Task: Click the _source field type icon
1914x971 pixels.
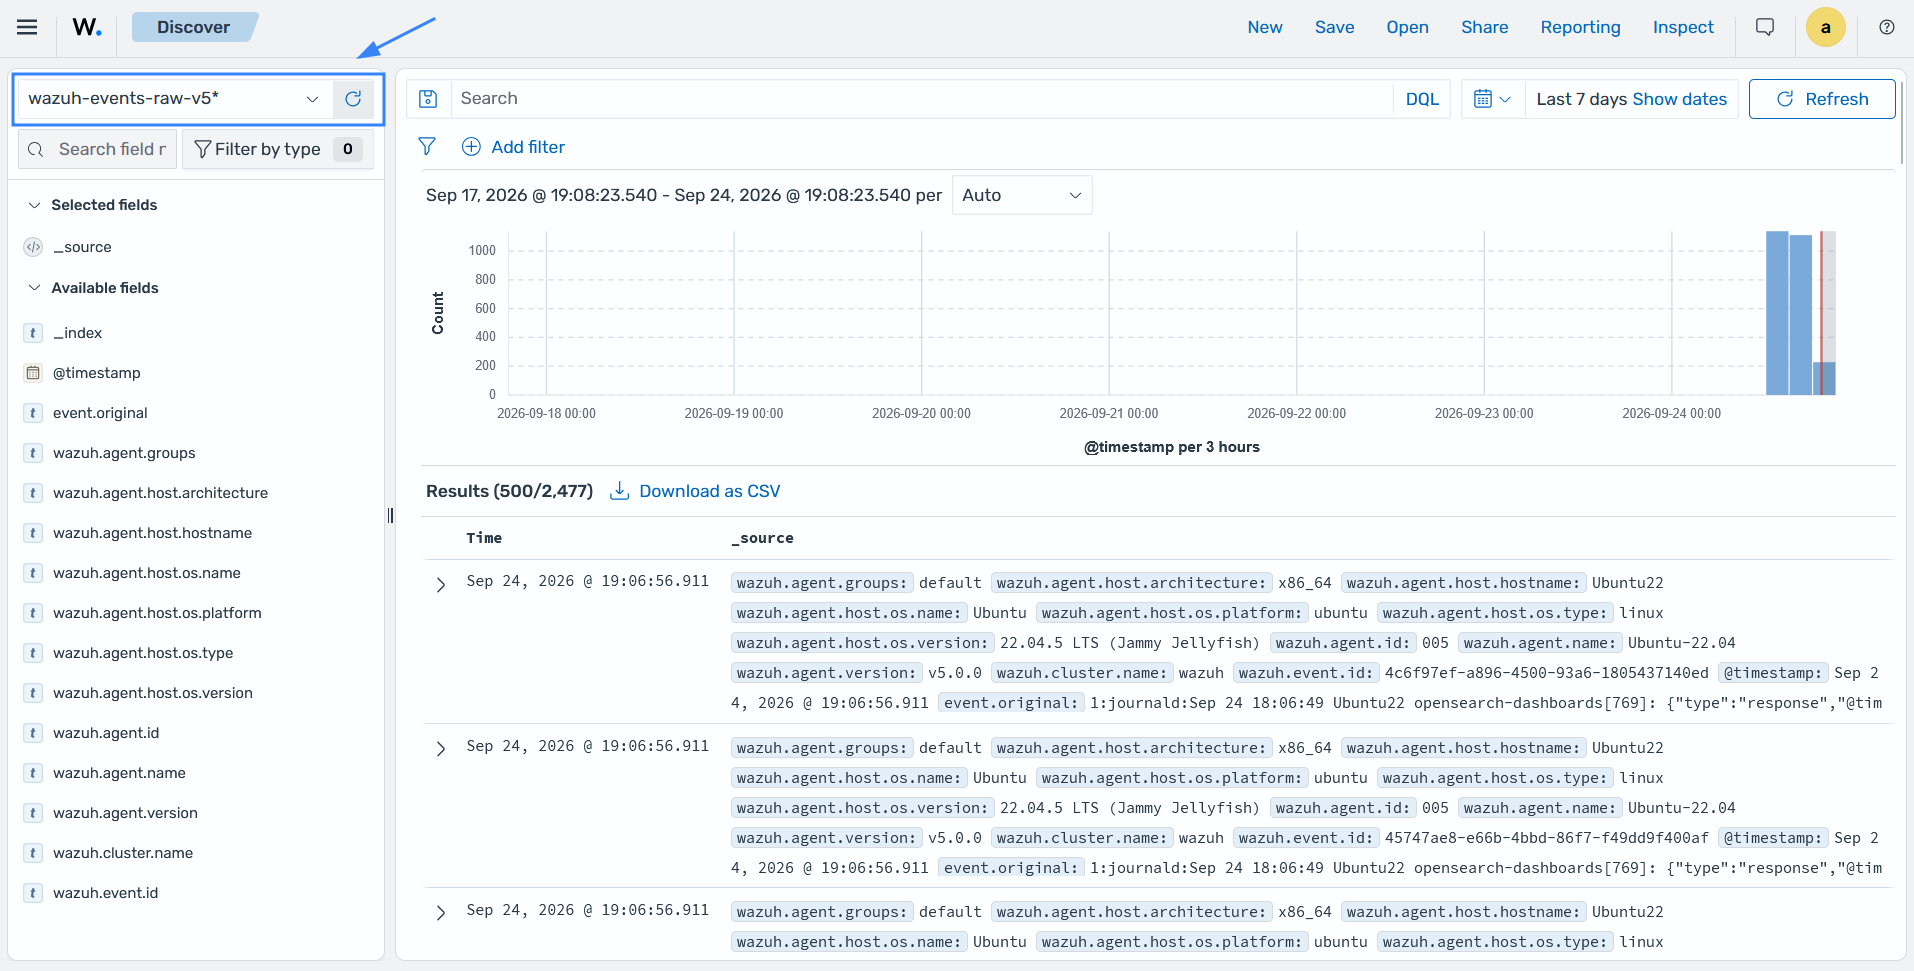Action: [33, 247]
